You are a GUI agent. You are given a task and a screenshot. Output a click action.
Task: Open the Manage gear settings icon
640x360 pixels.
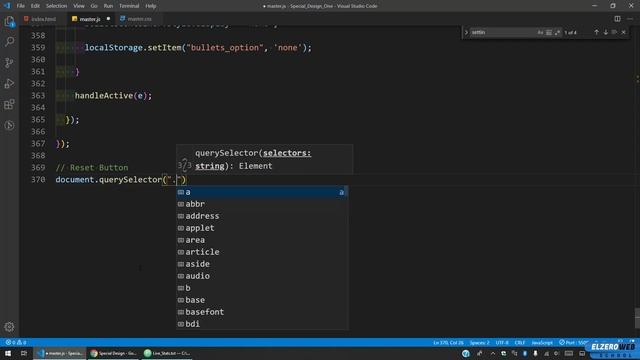coord(9,327)
